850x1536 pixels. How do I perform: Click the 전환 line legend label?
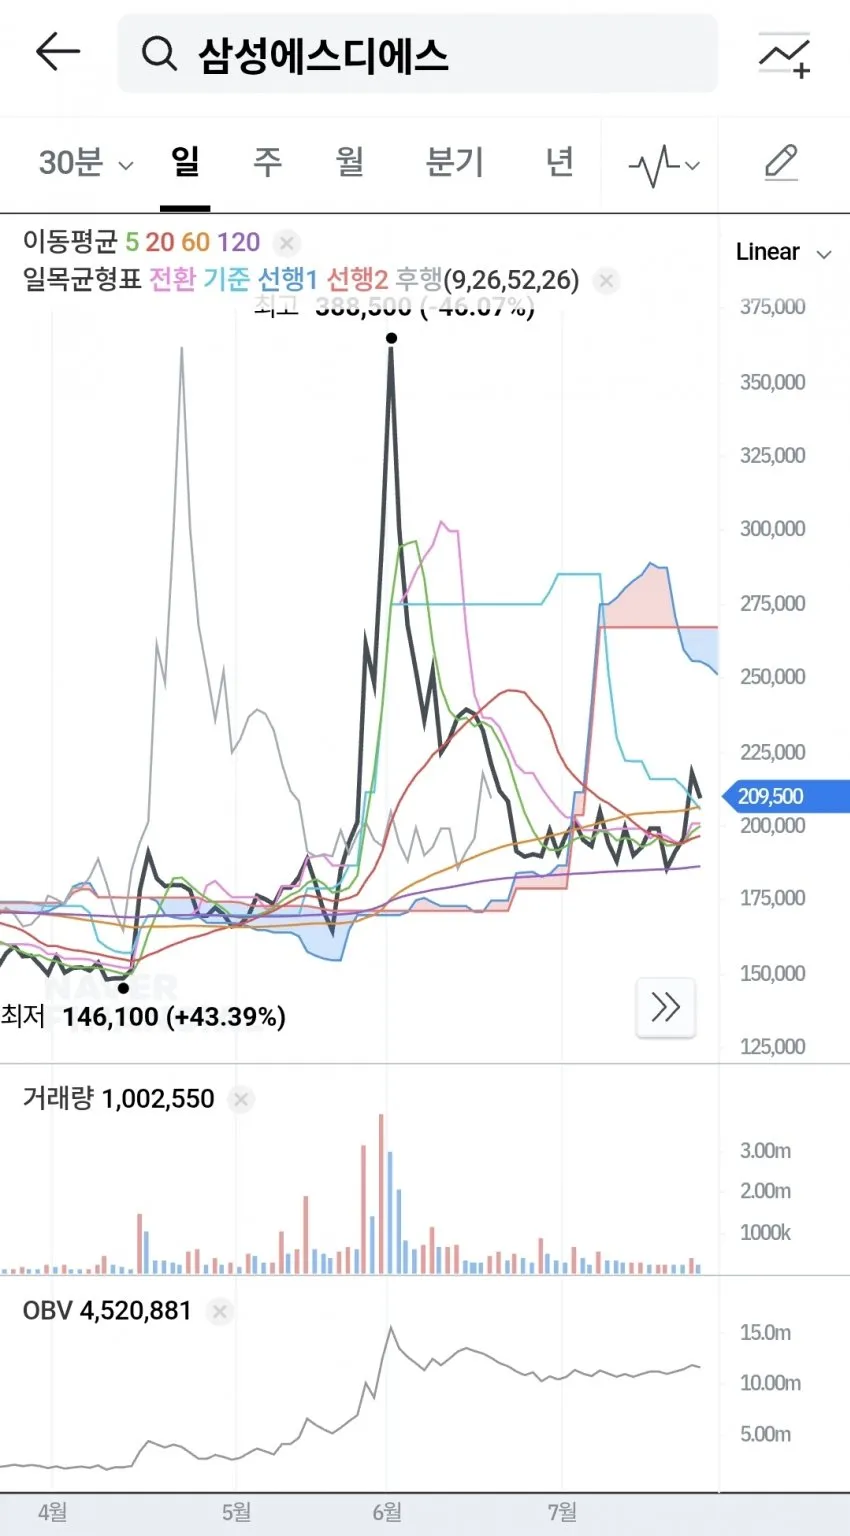[173, 279]
